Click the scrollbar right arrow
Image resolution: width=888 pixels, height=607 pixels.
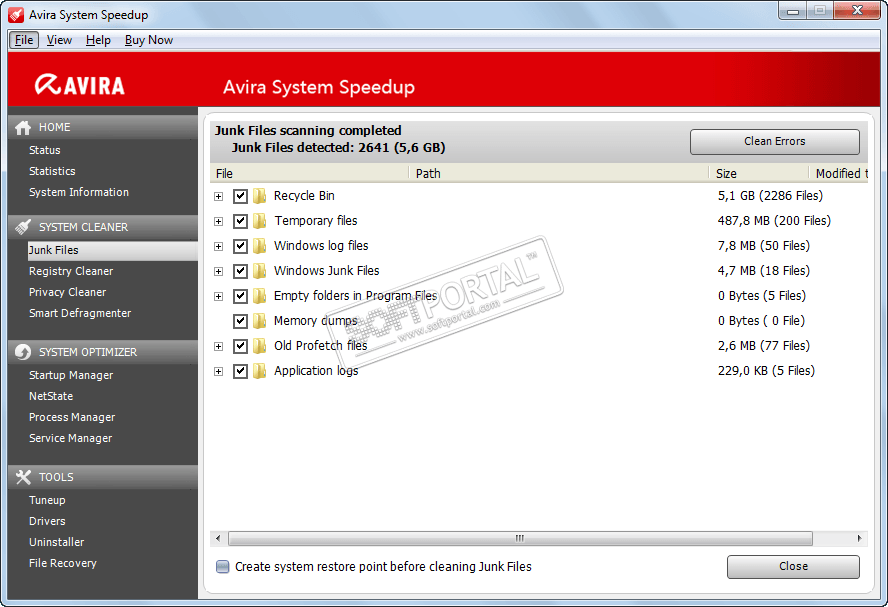click(859, 538)
